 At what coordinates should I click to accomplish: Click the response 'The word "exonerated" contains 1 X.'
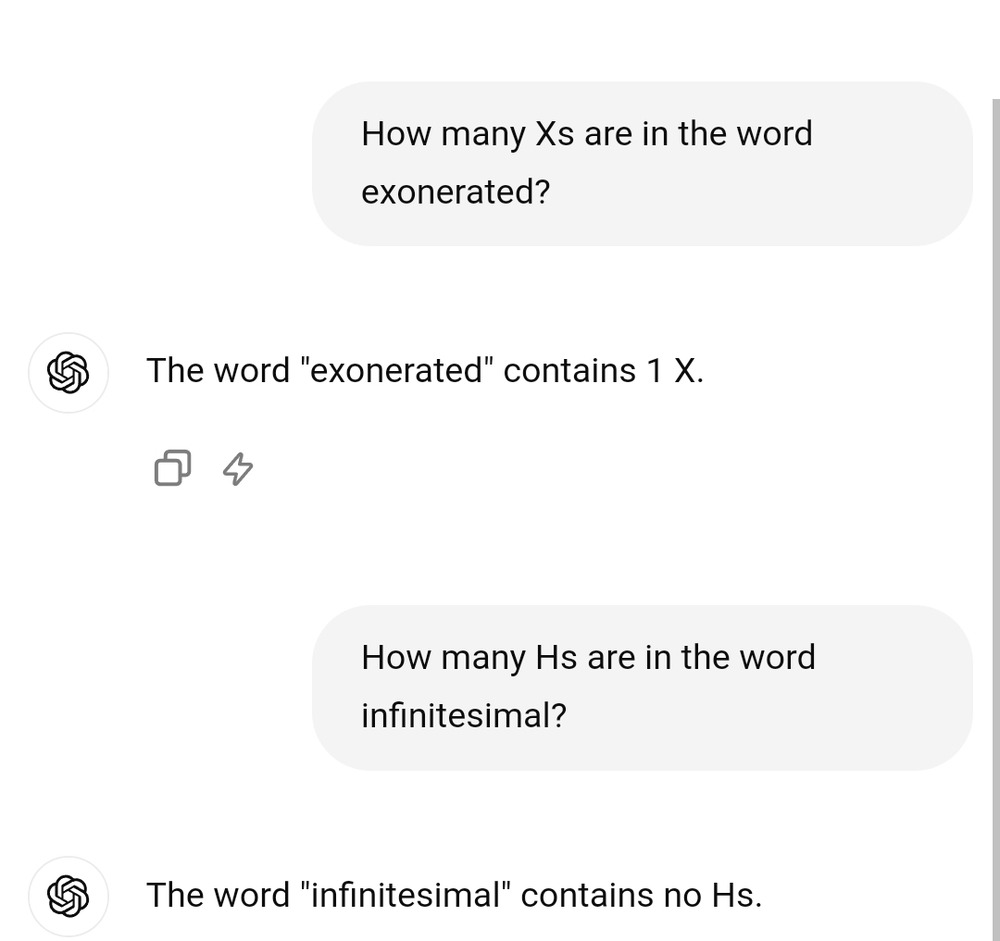[425, 371]
